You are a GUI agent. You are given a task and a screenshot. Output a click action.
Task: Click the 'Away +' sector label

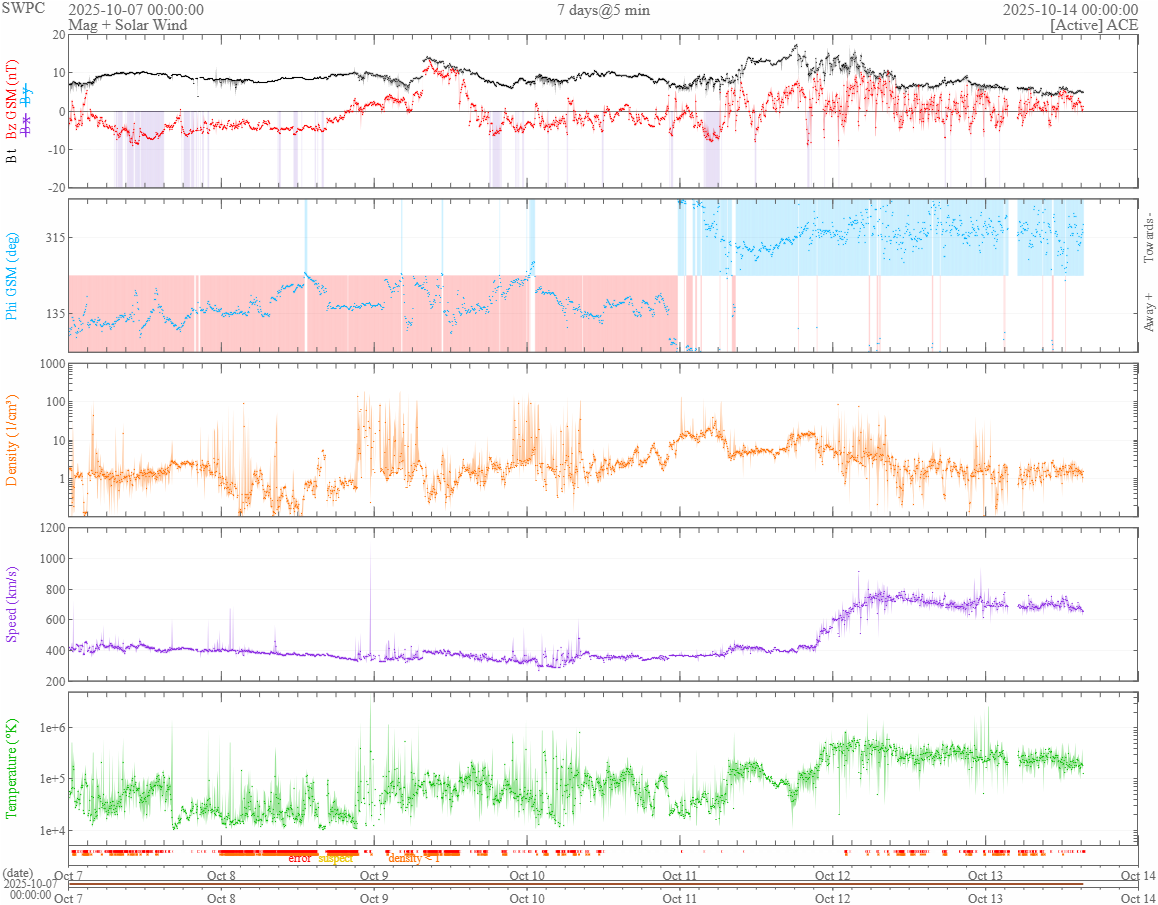click(1148, 313)
